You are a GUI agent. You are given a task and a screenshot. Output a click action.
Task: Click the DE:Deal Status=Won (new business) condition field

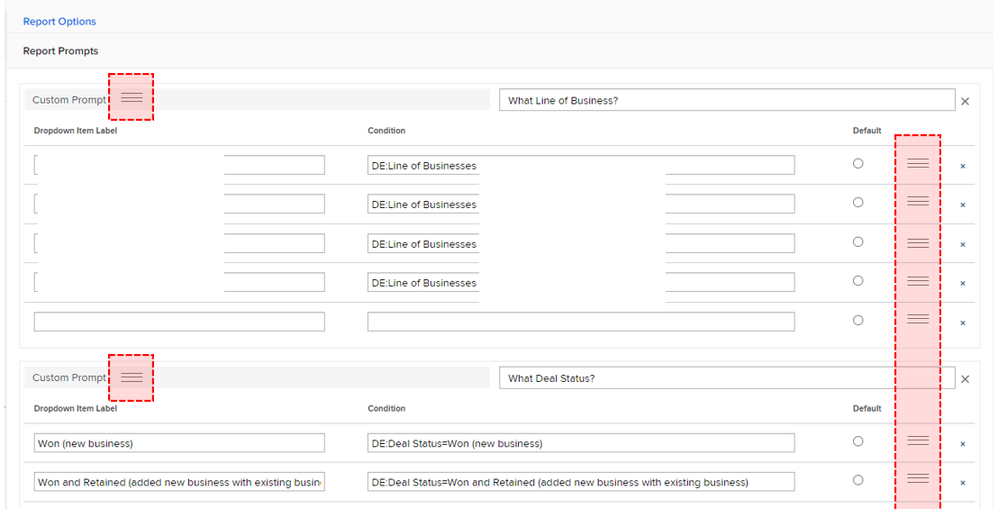click(580, 443)
